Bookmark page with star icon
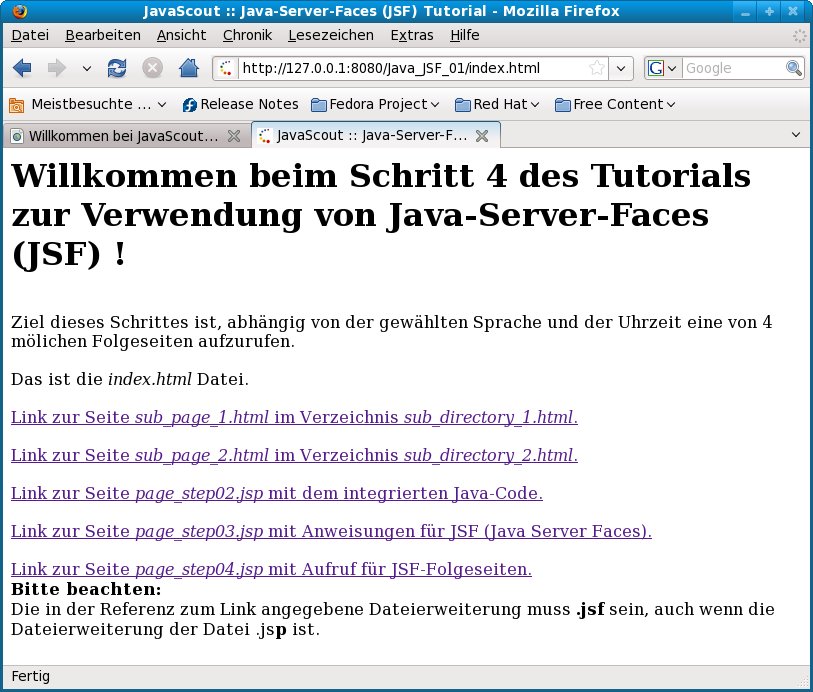The height and width of the screenshot is (692, 813). point(597,68)
